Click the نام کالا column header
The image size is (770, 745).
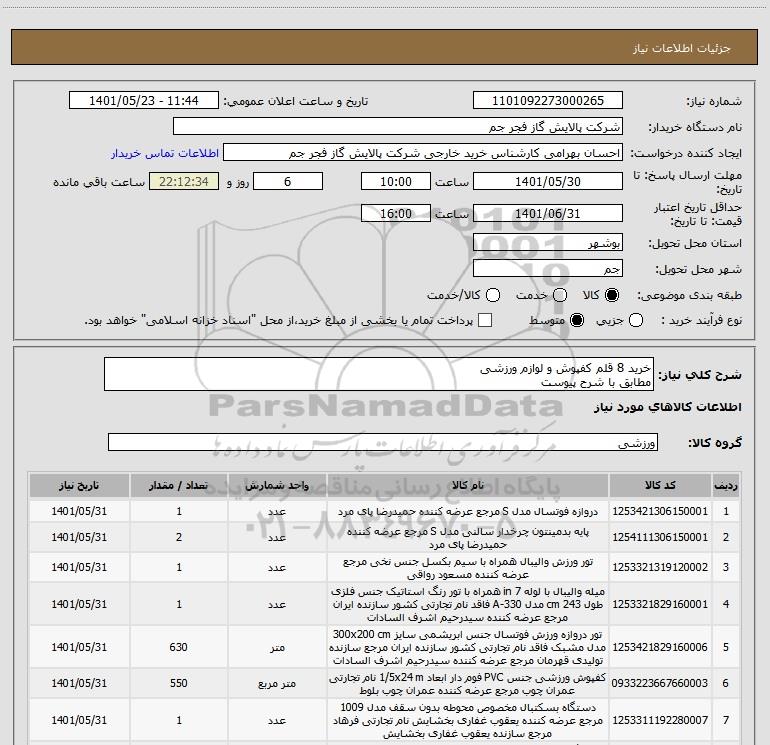468,486
